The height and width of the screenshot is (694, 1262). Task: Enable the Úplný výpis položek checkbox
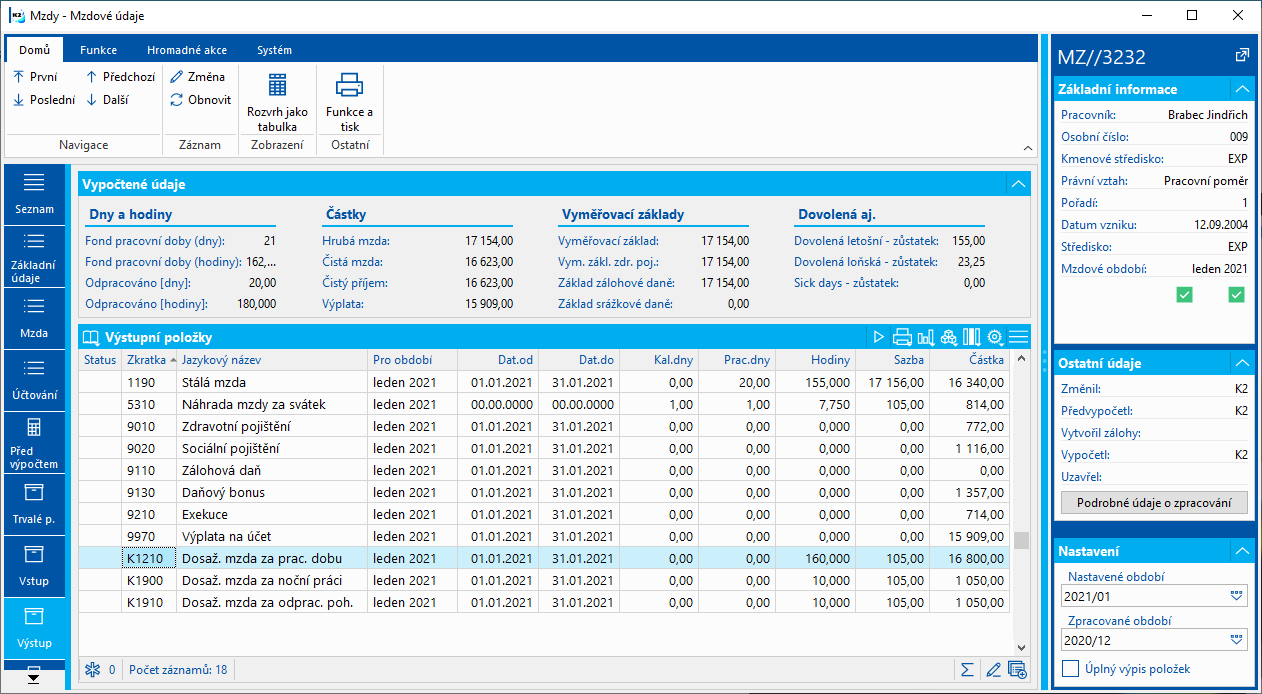pos(1071,669)
